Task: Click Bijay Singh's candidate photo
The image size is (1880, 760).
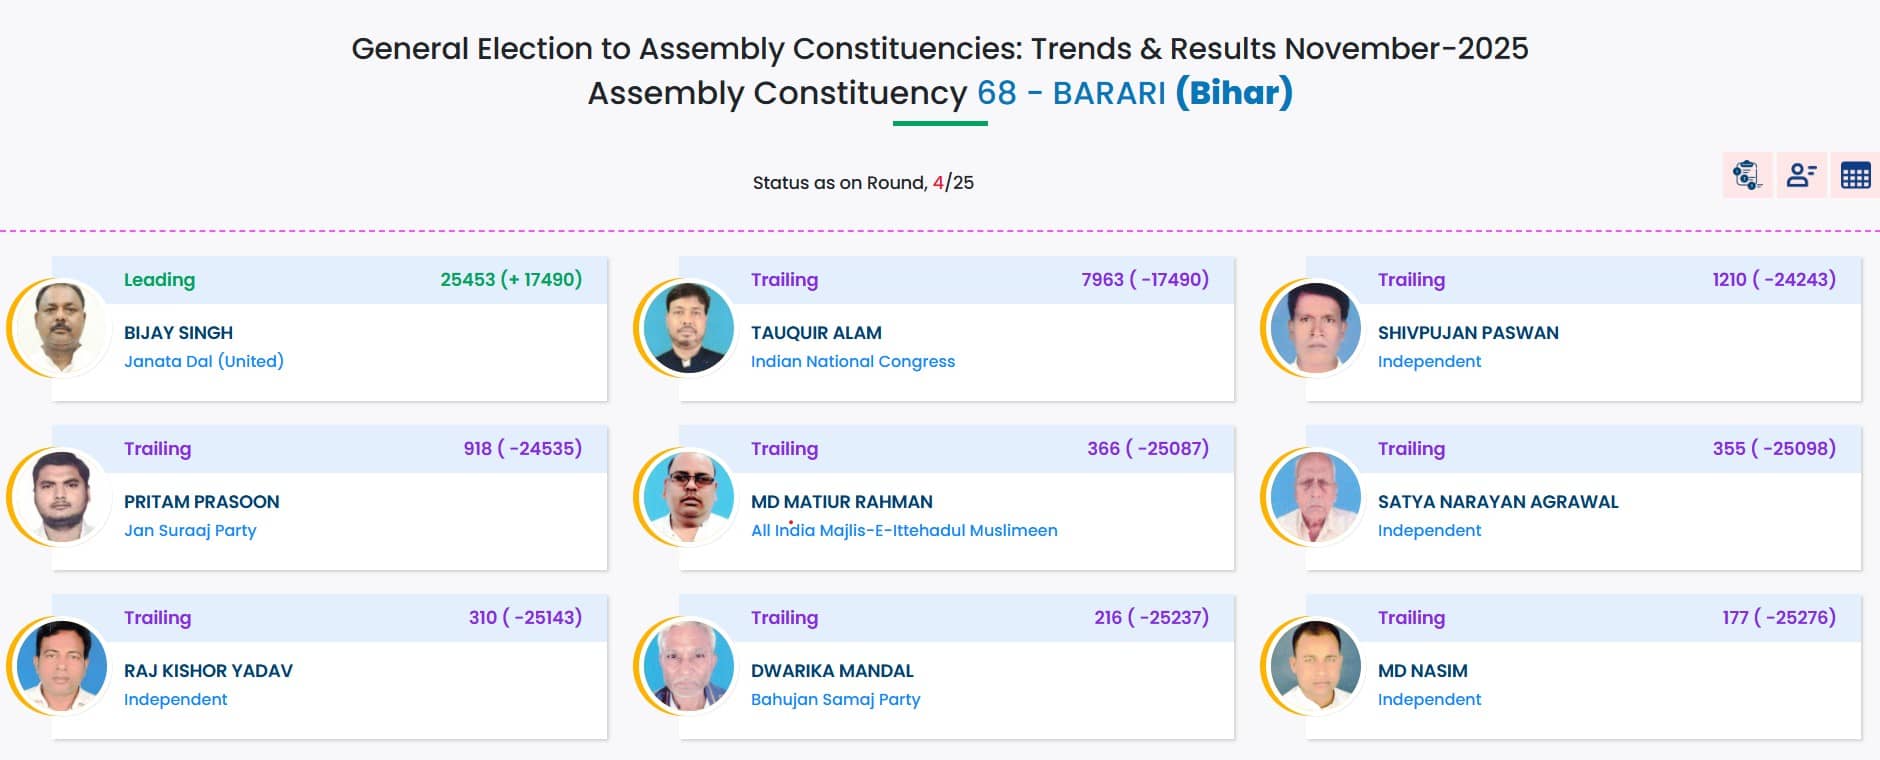Action: [x=61, y=328]
